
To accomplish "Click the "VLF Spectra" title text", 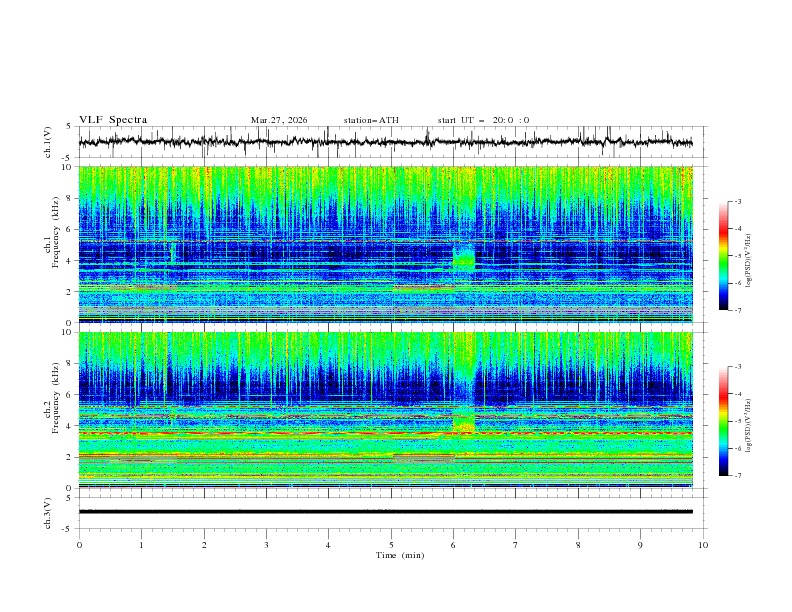I will (x=113, y=120).
